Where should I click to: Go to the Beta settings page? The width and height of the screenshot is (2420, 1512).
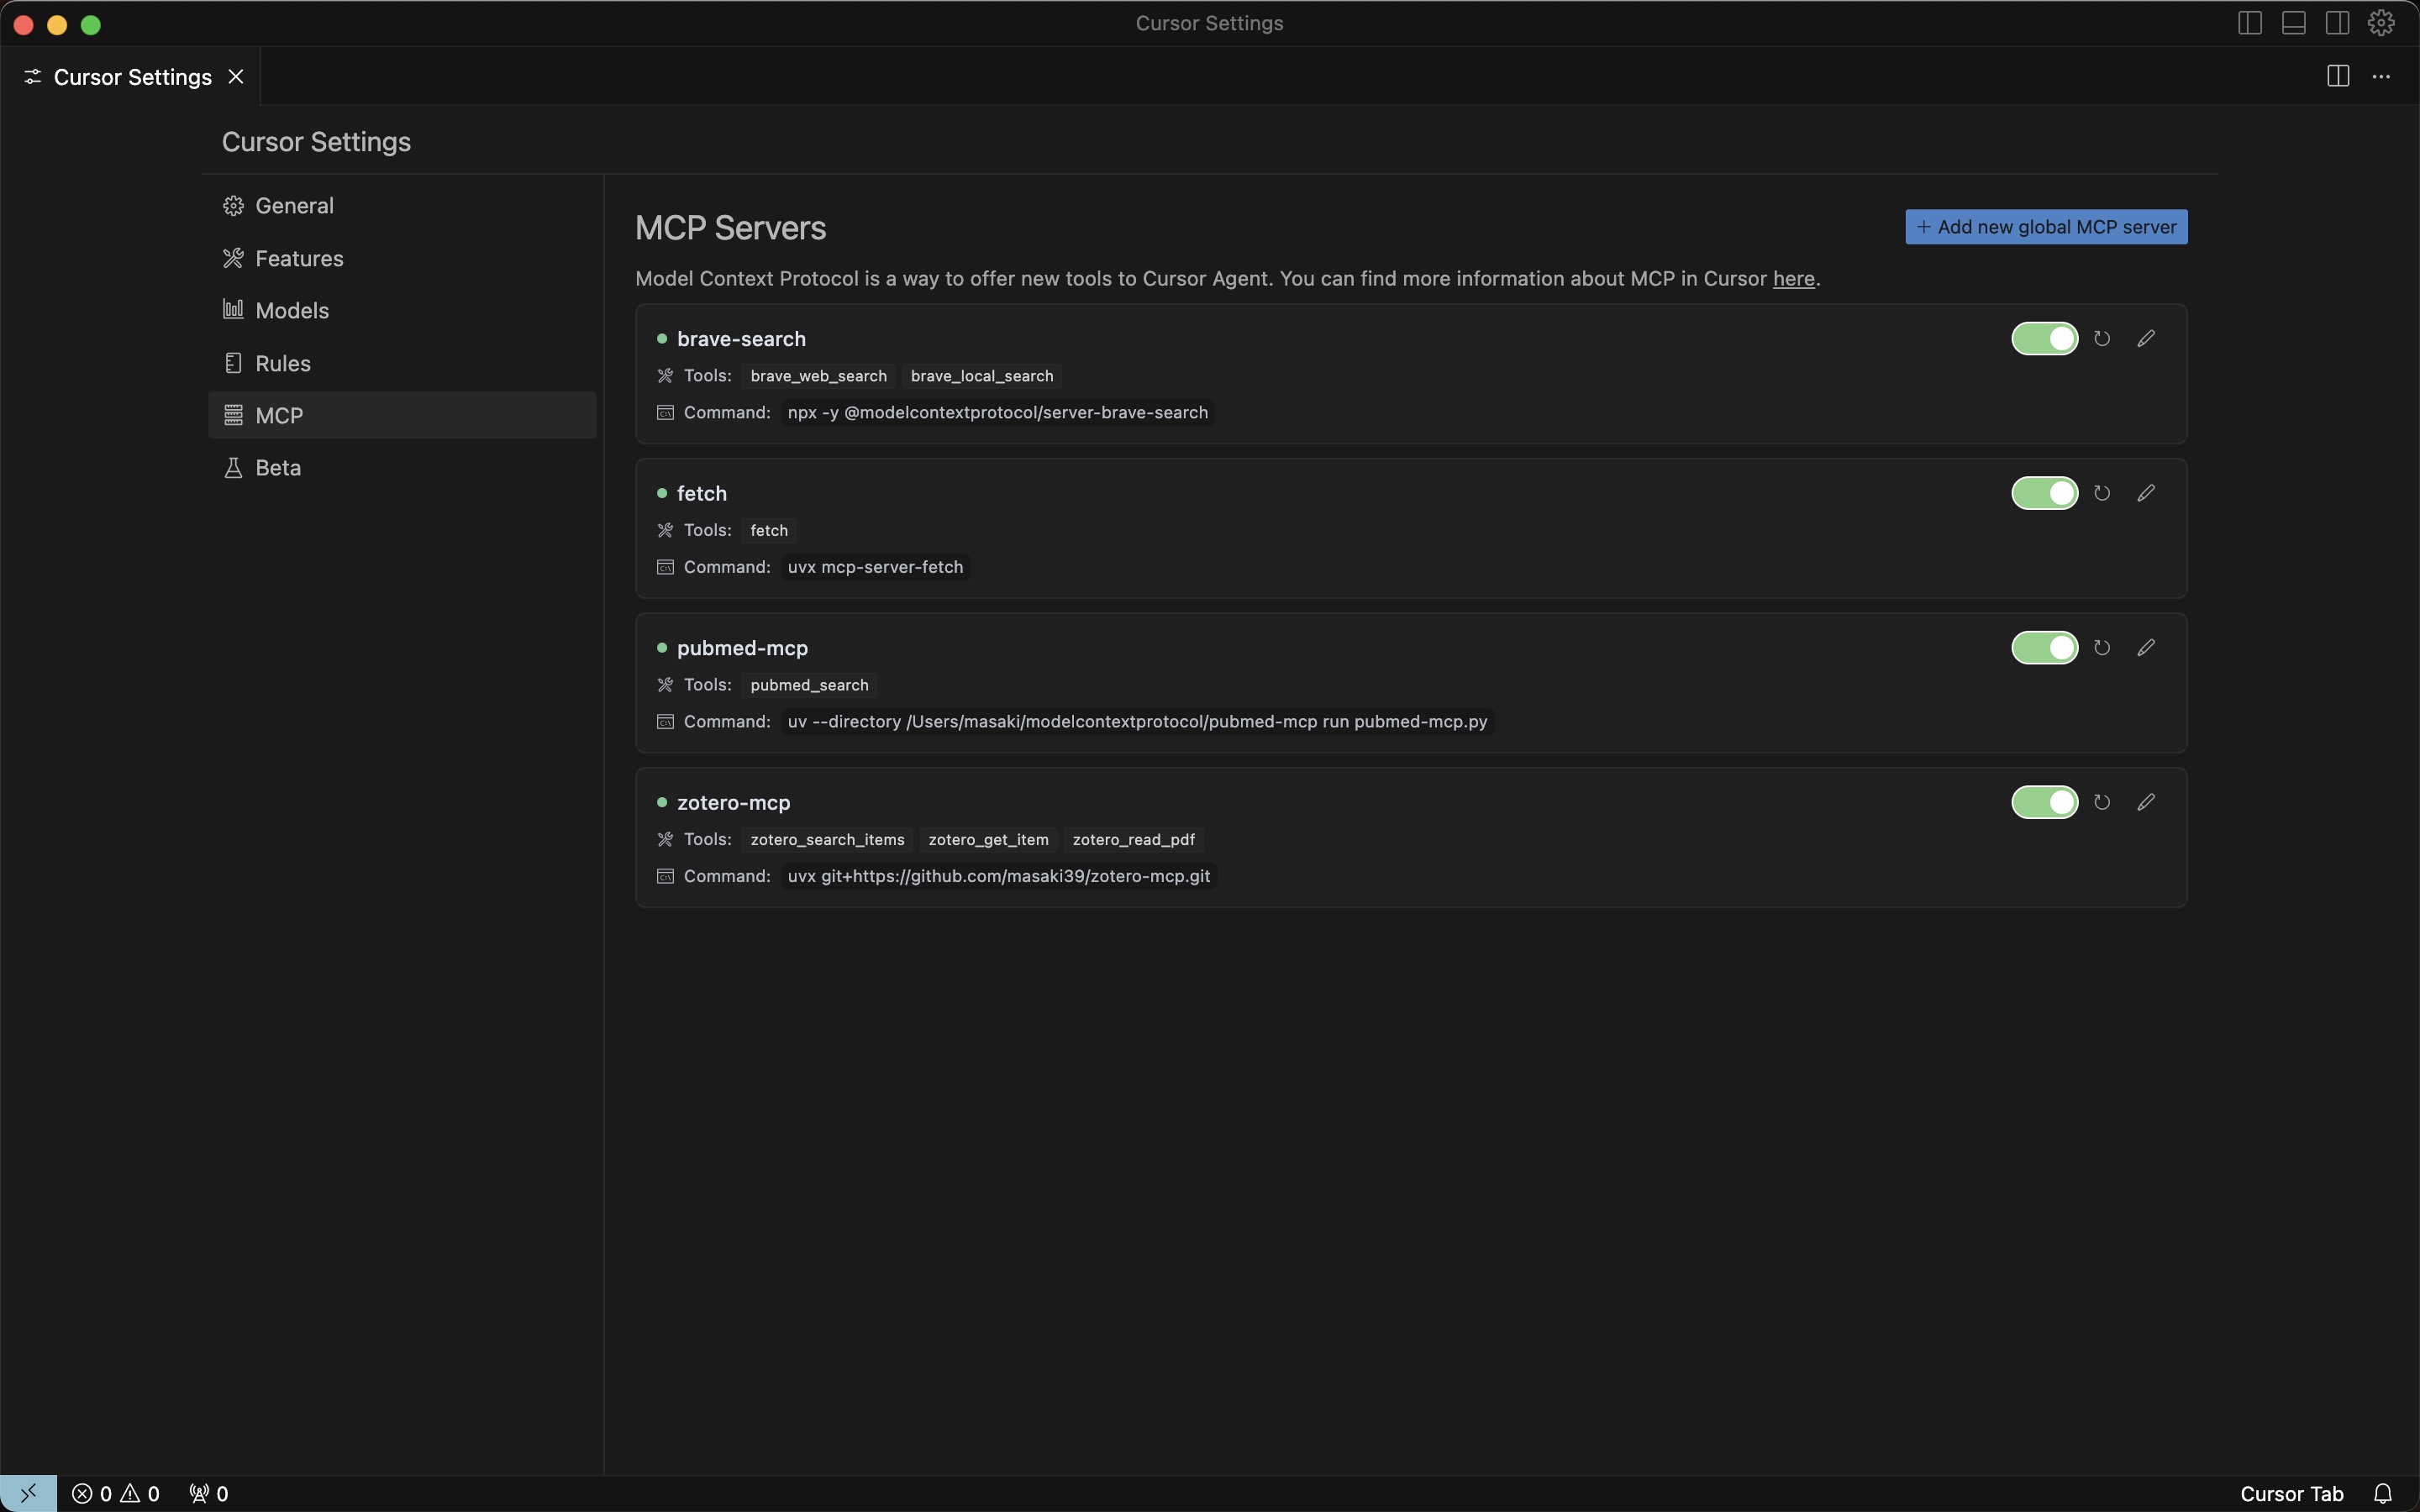pyautogui.click(x=277, y=468)
